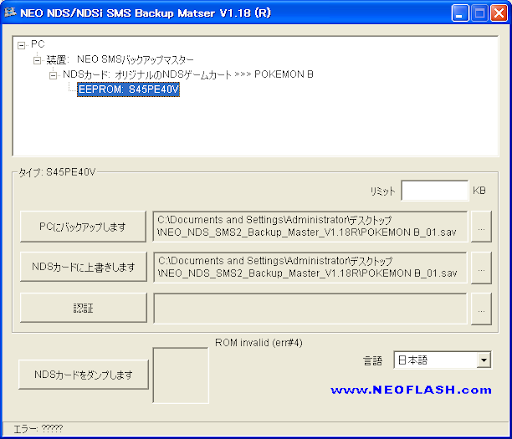The height and width of the screenshot is (439, 512).
Task: Browse for the PC backup file path
Action: 481,227
